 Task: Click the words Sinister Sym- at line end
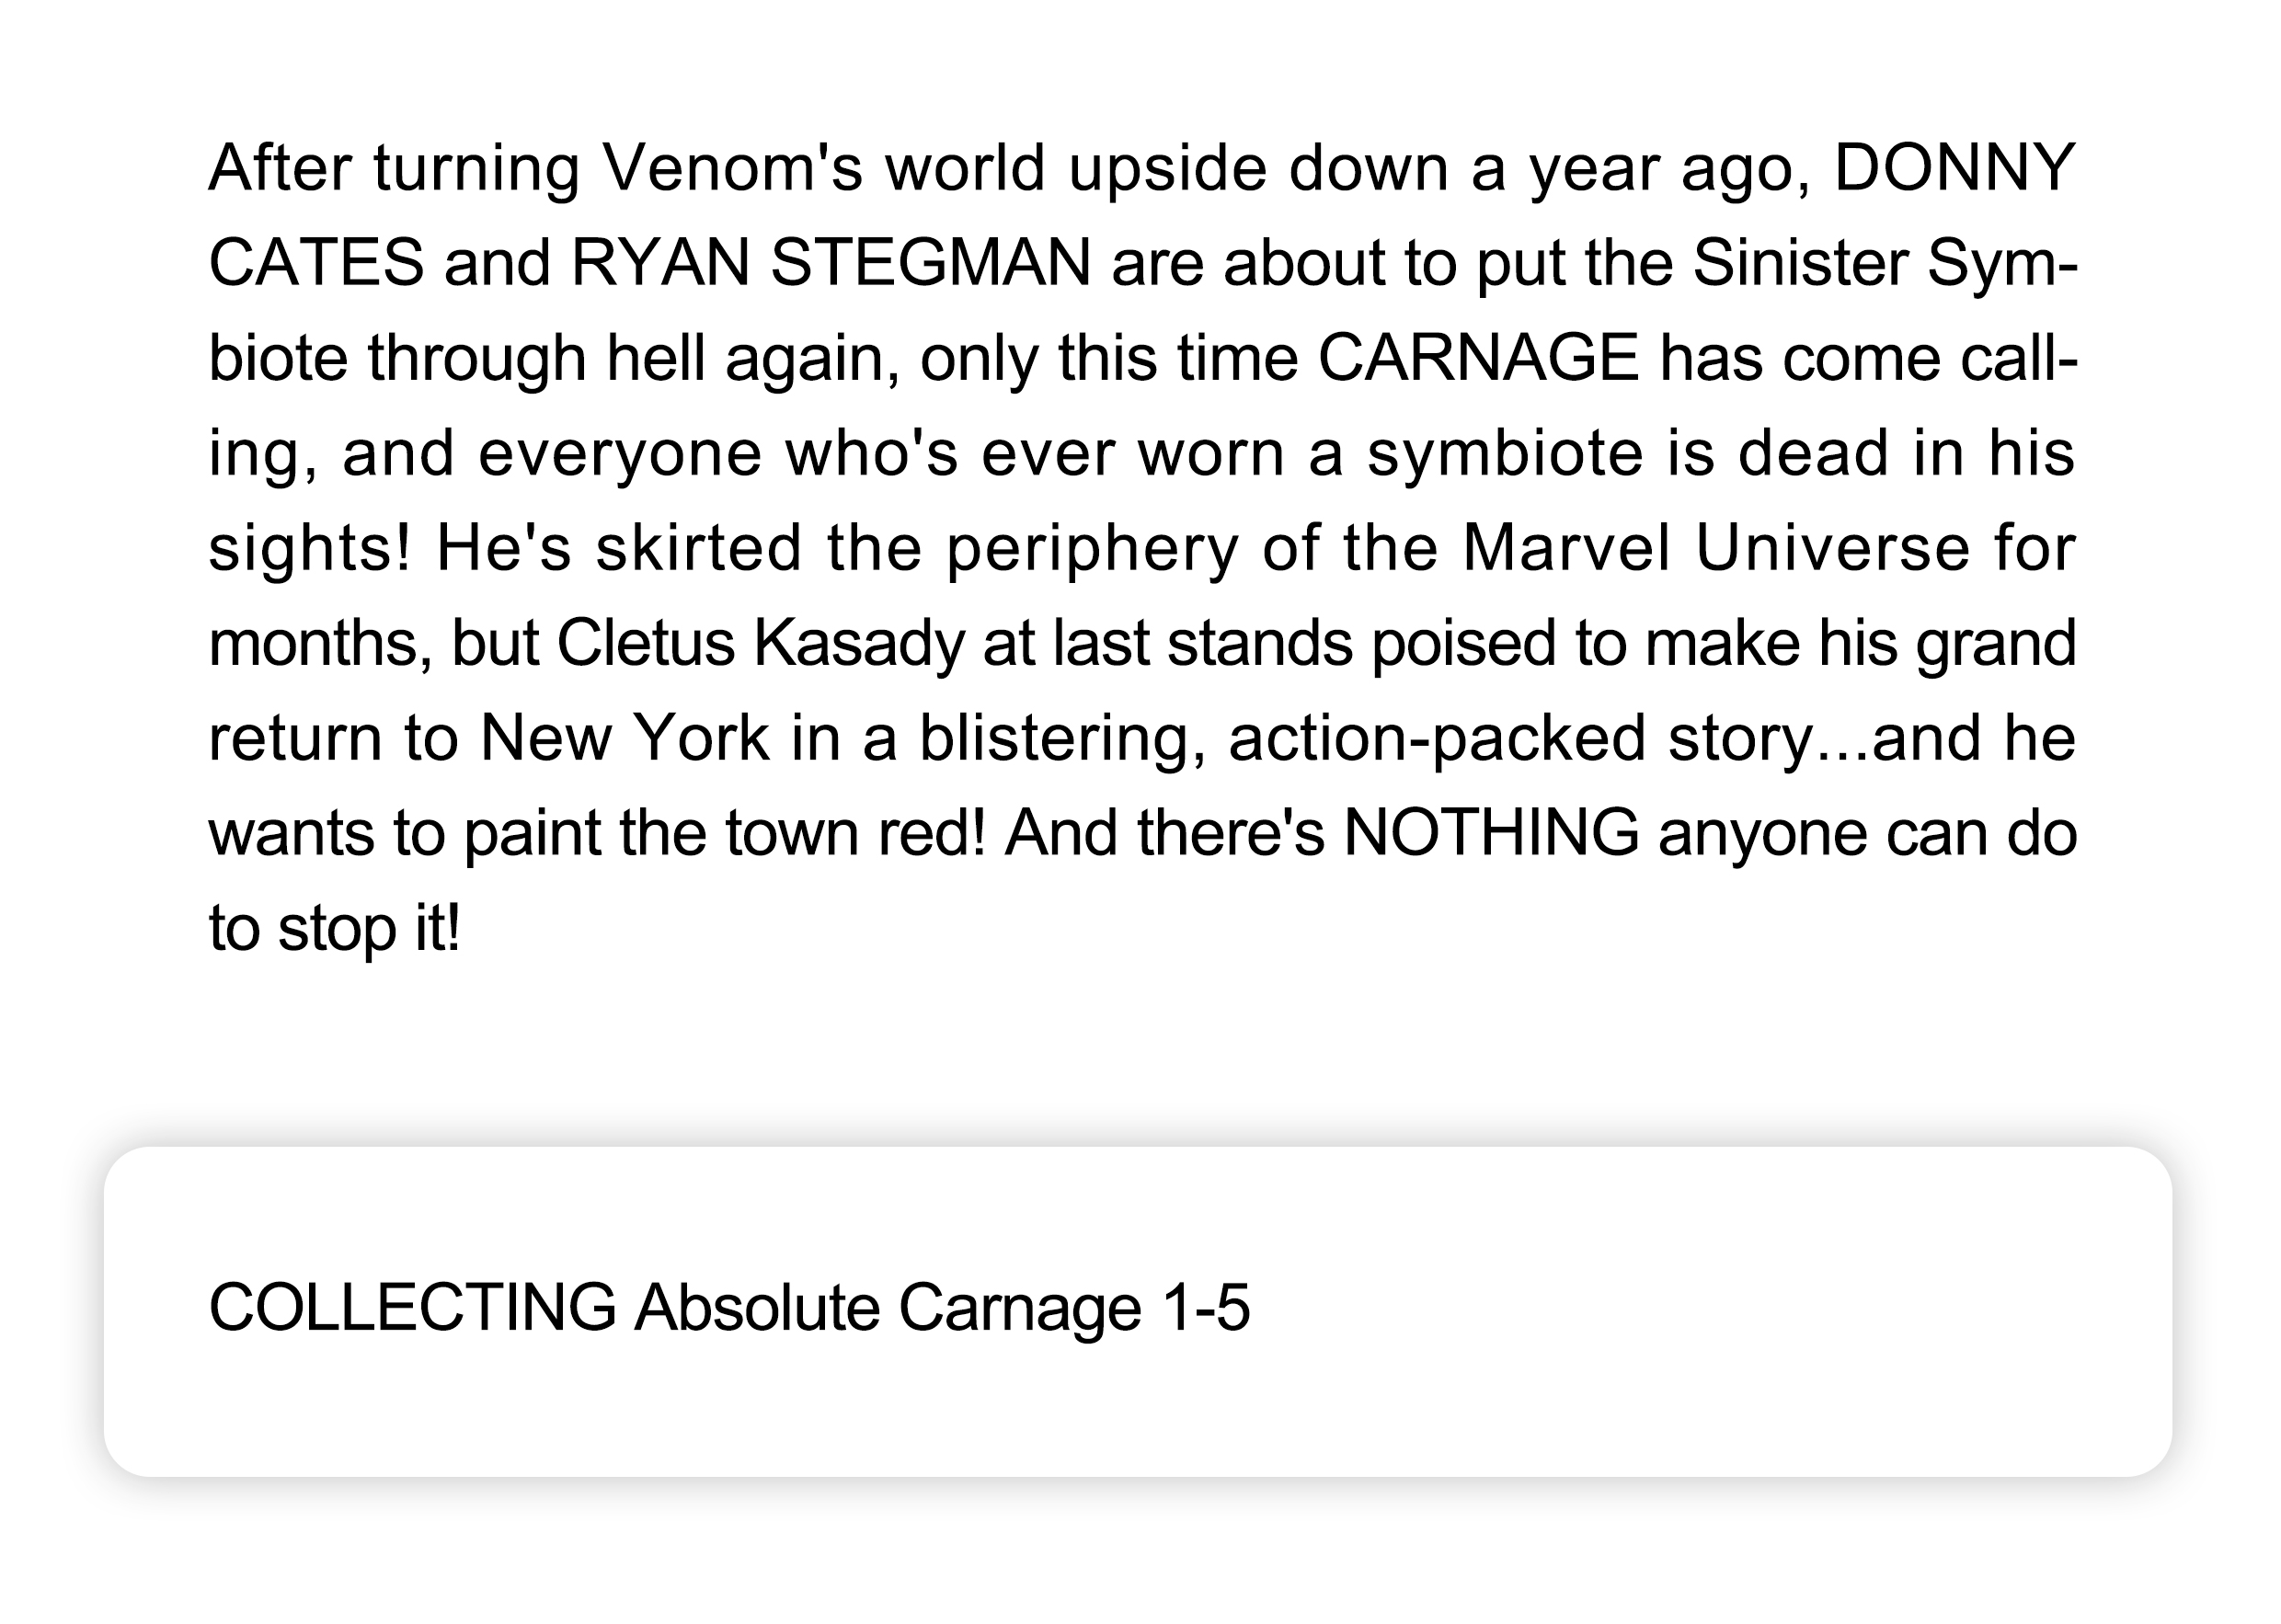coord(1885,263)
